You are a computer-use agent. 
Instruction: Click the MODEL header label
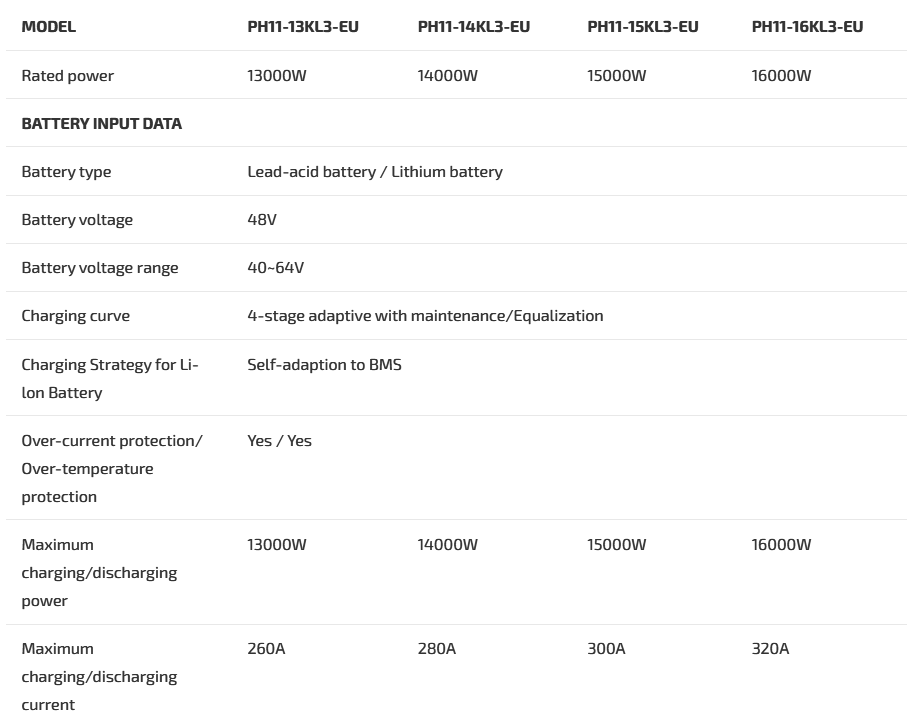48,27
